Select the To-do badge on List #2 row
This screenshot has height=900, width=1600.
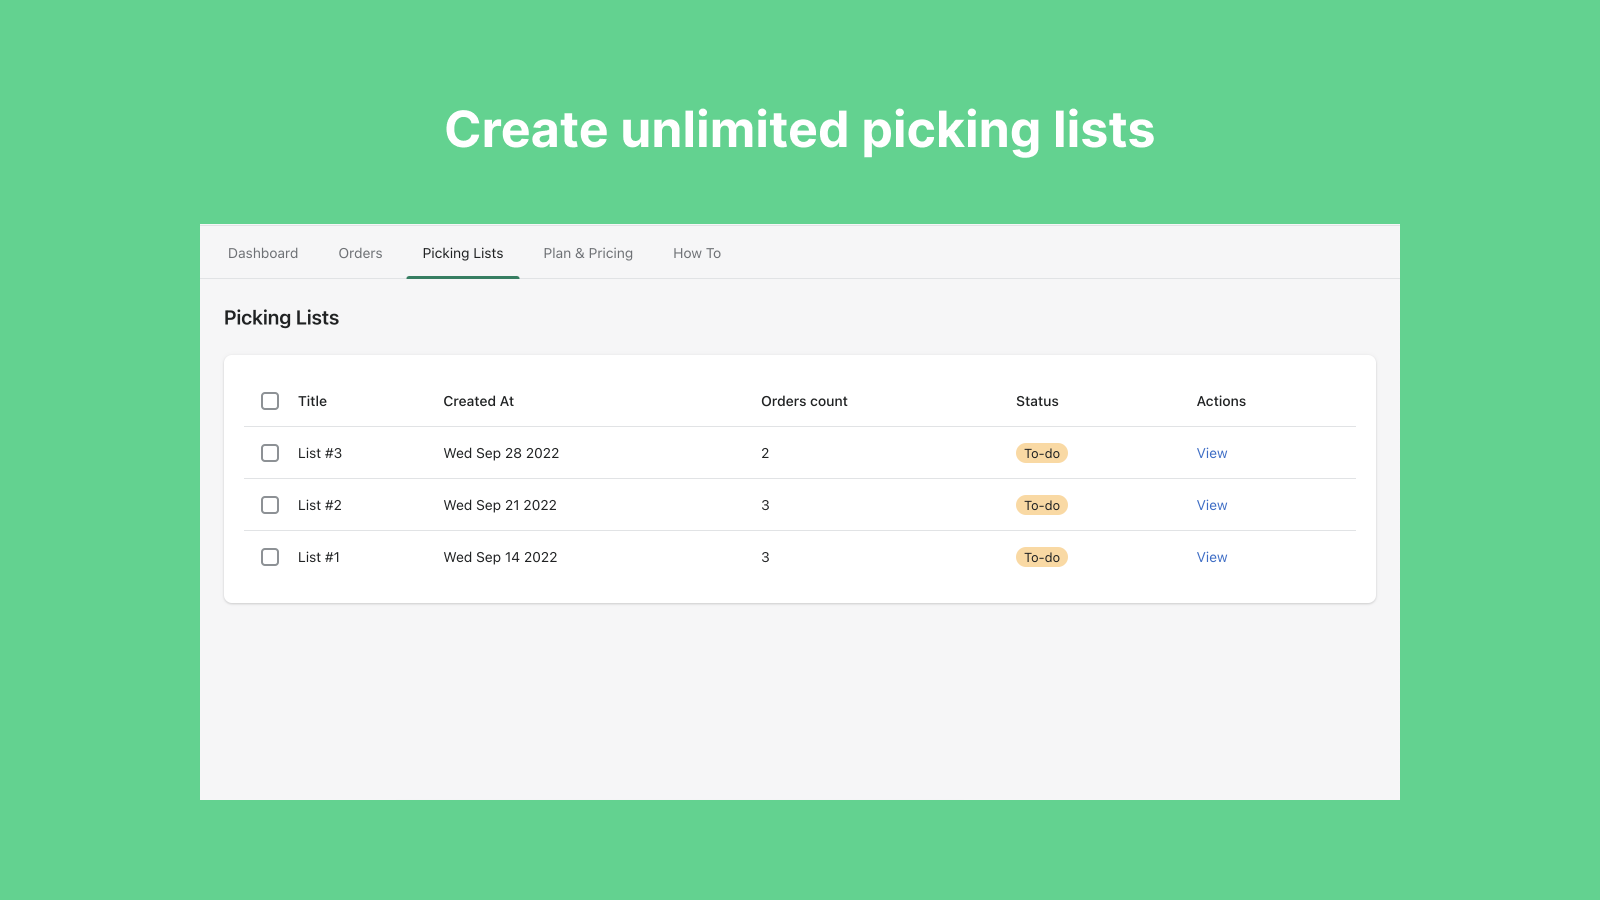click(x=1042, y=505)
